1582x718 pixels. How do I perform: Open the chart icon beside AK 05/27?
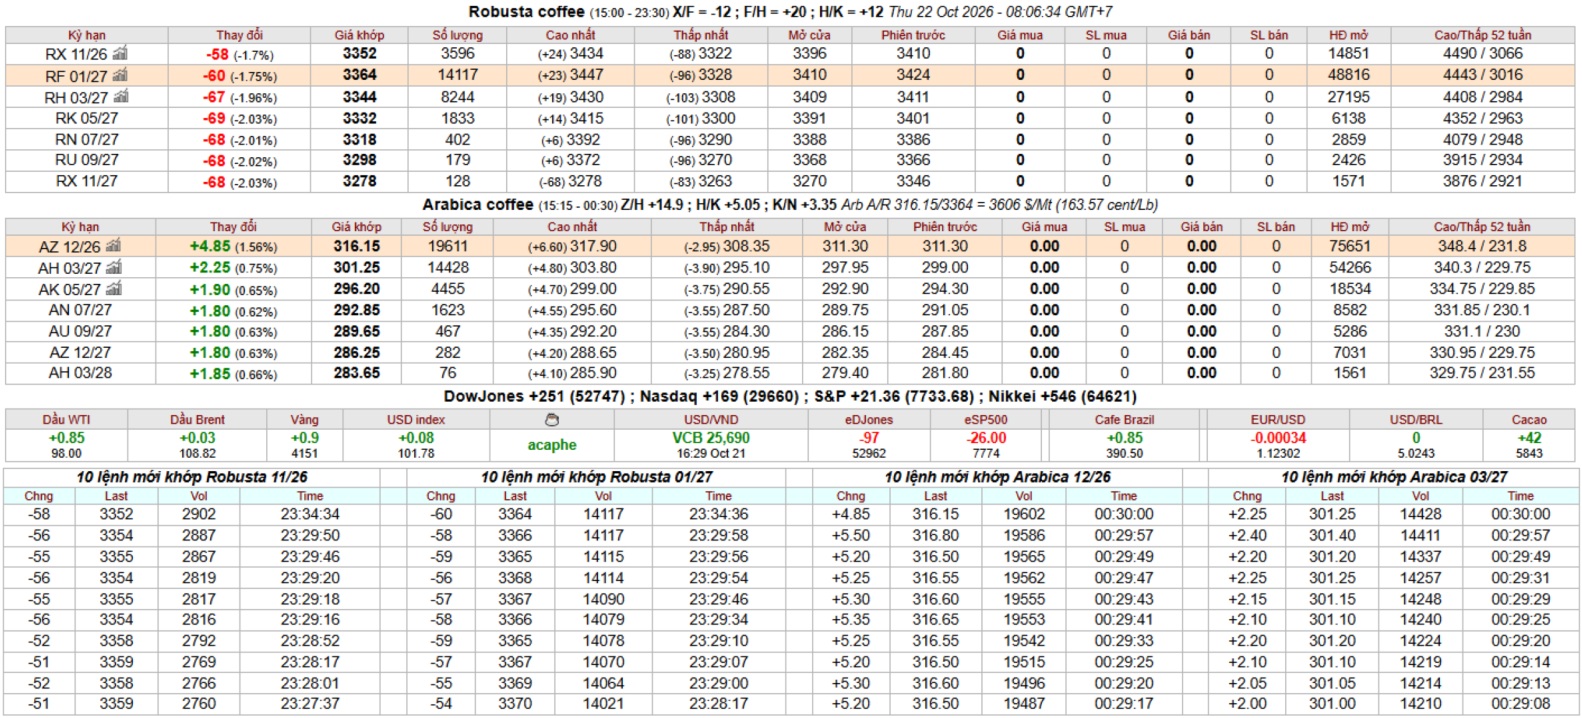pos(113,288)
